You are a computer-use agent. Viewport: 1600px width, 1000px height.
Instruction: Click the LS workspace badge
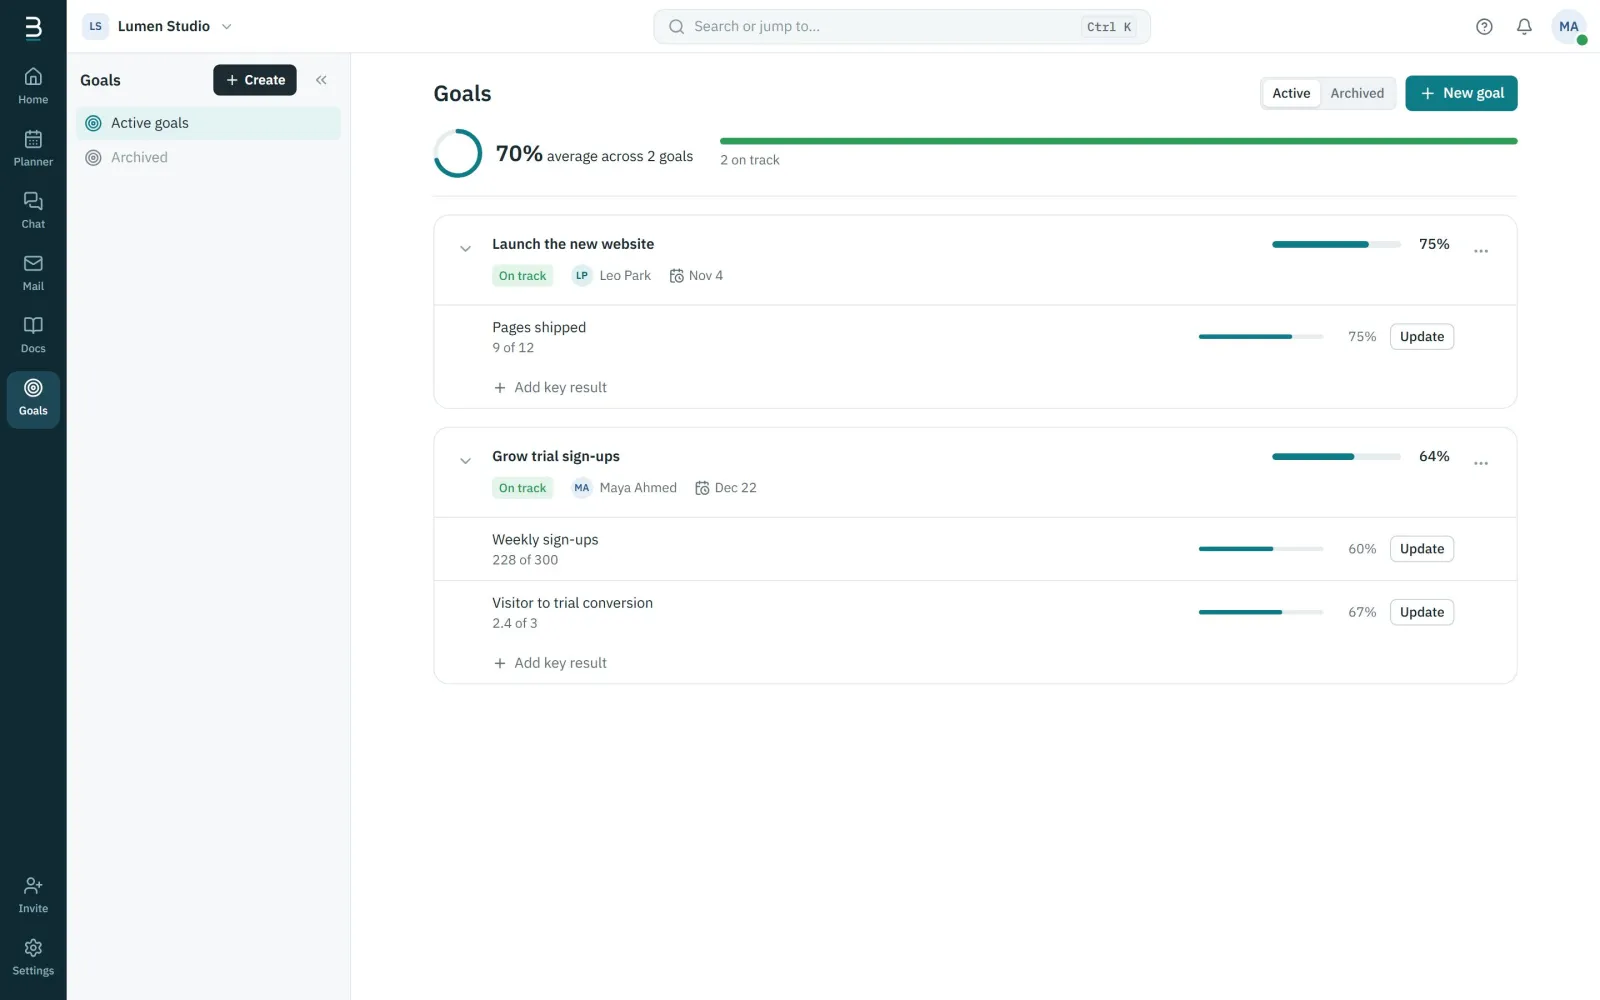coord(95,27)
